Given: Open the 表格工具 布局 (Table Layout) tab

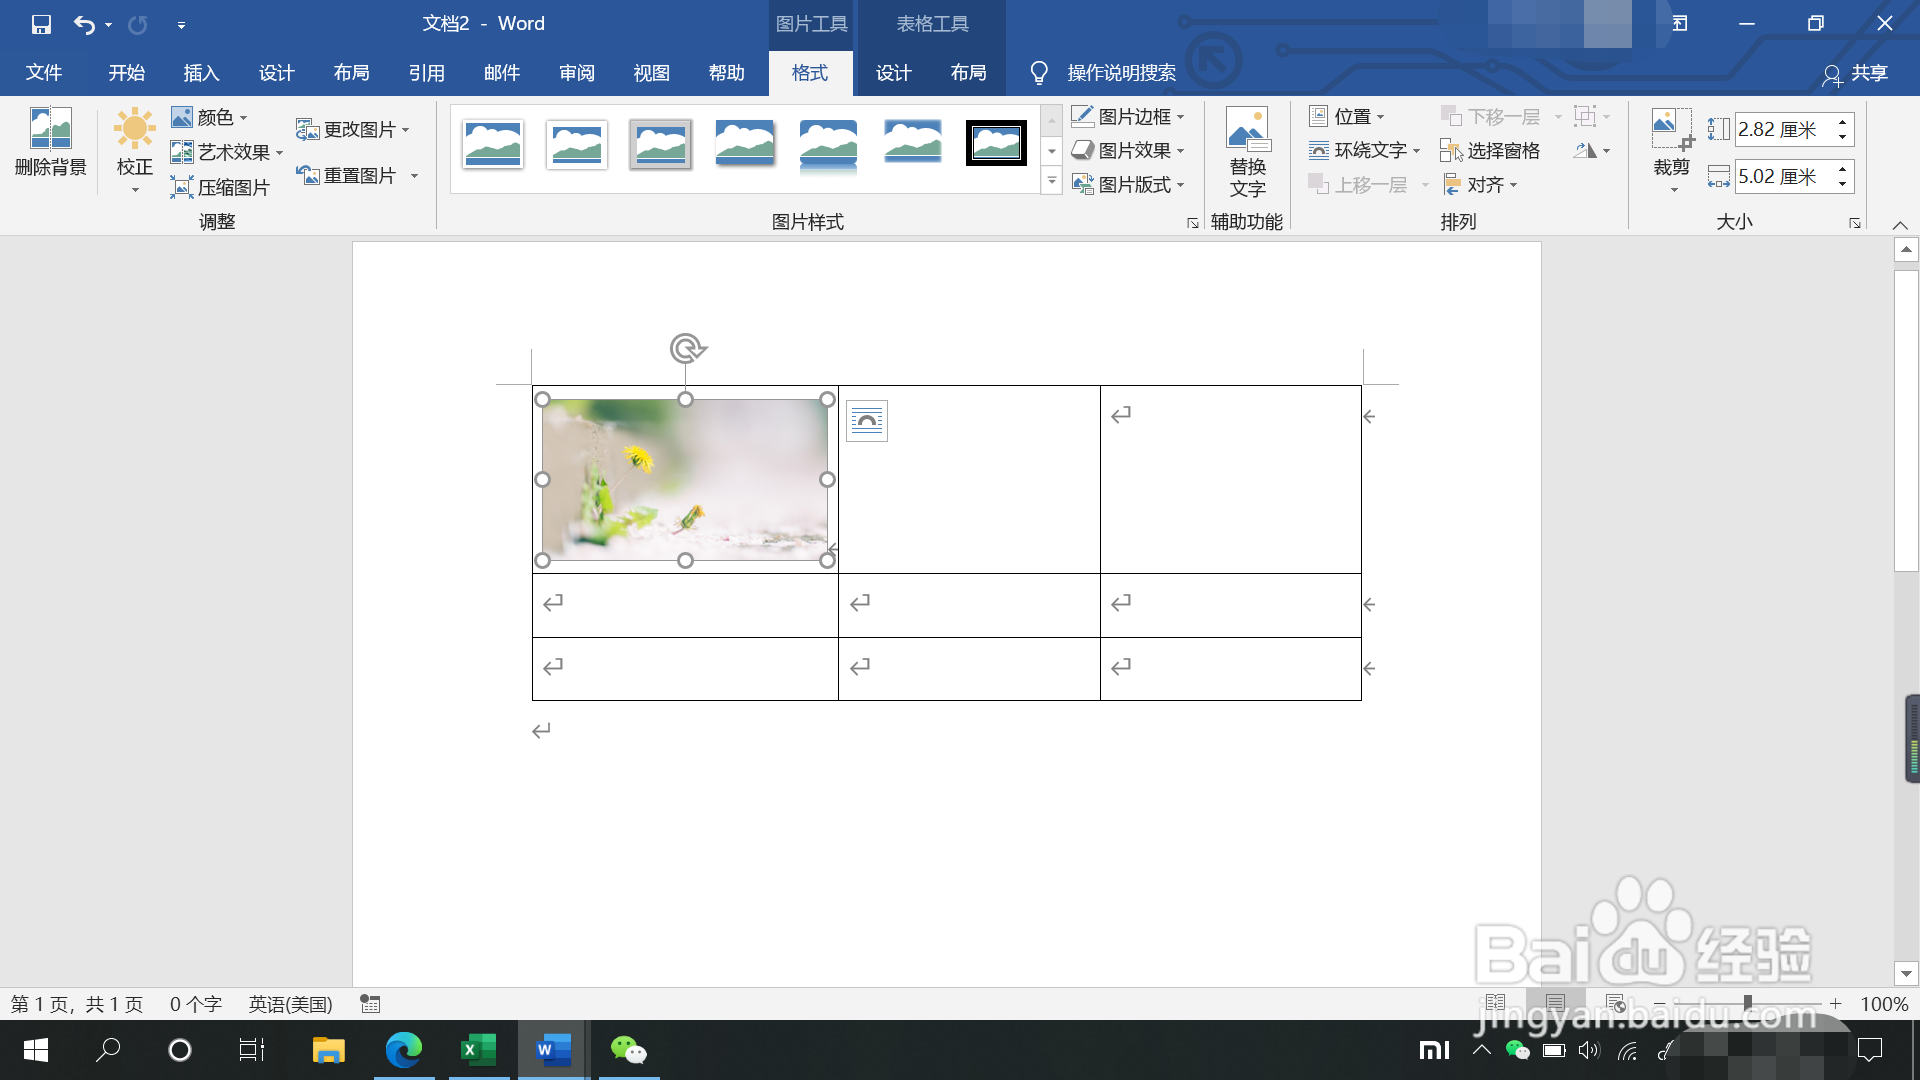Looking at the screenshot, I should coord(967,72).
